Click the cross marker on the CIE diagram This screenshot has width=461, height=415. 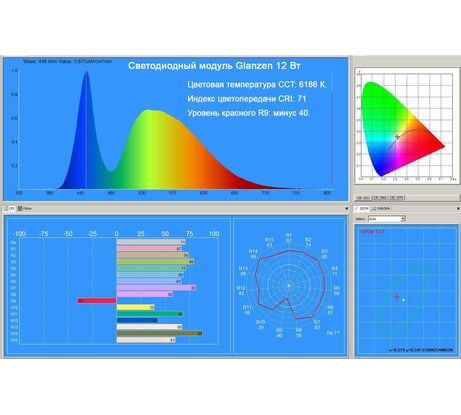click(x=397, y=137)
